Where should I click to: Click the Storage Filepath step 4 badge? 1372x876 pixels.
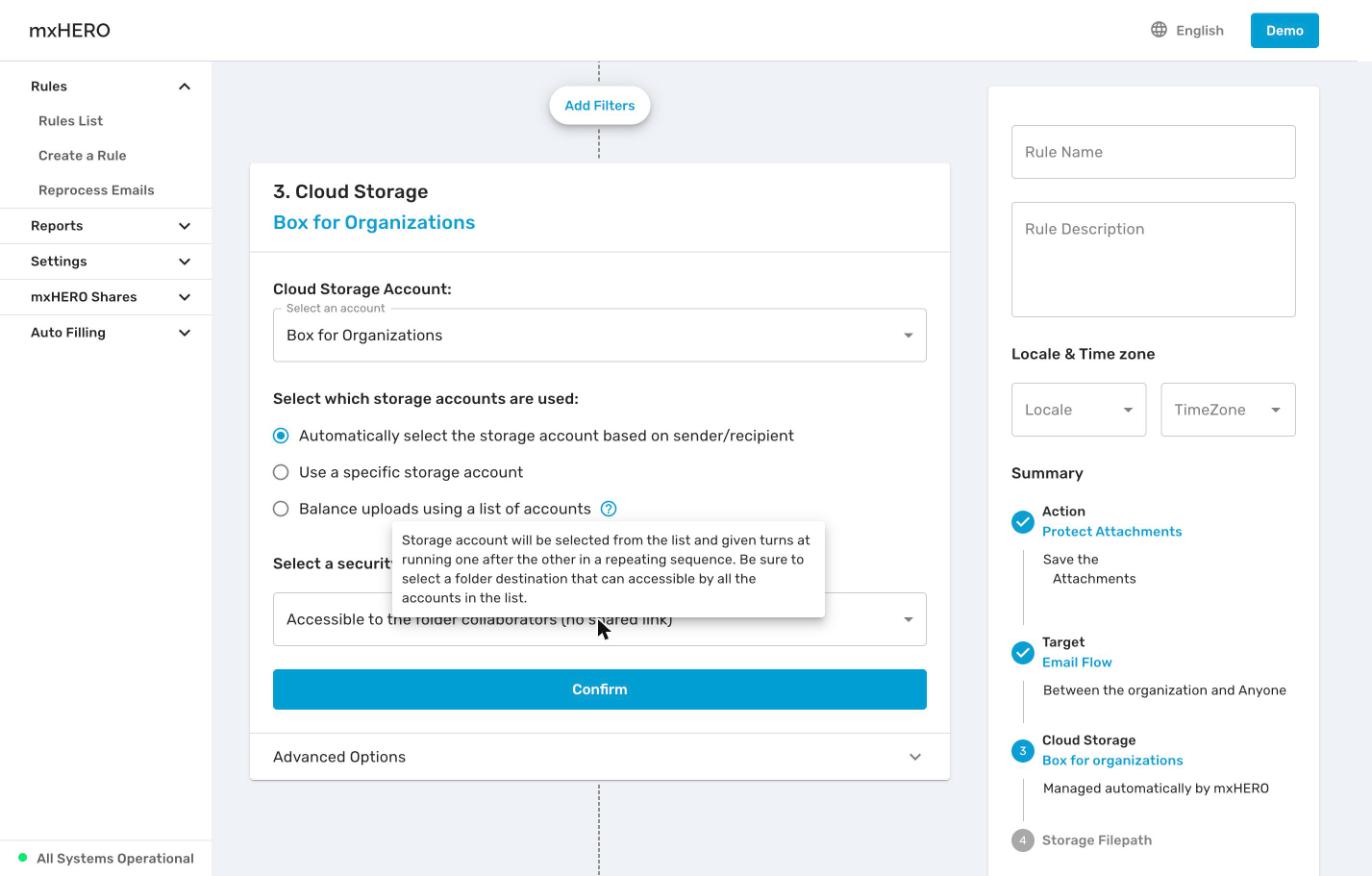click(x=1022, y=840)
